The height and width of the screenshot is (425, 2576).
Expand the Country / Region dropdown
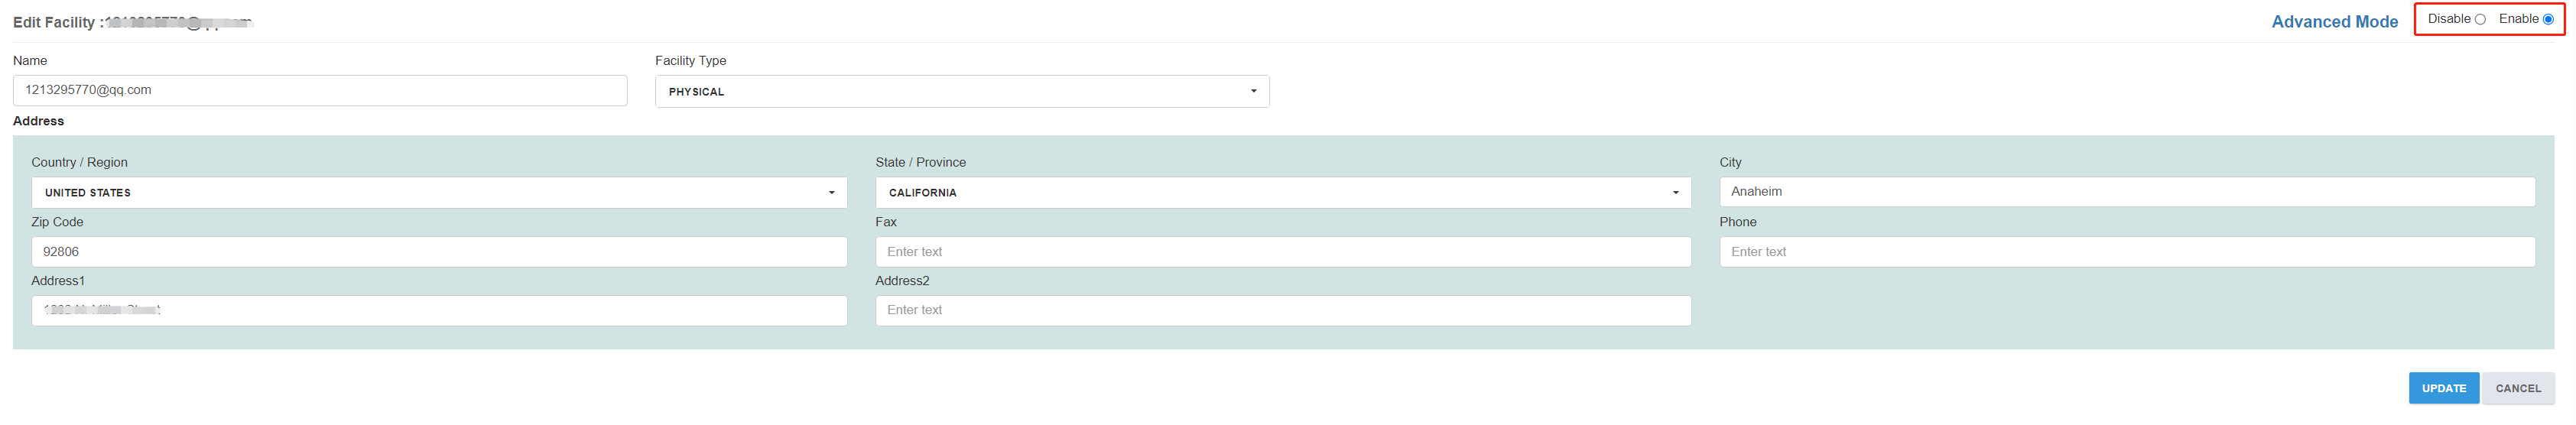(439, 192)
